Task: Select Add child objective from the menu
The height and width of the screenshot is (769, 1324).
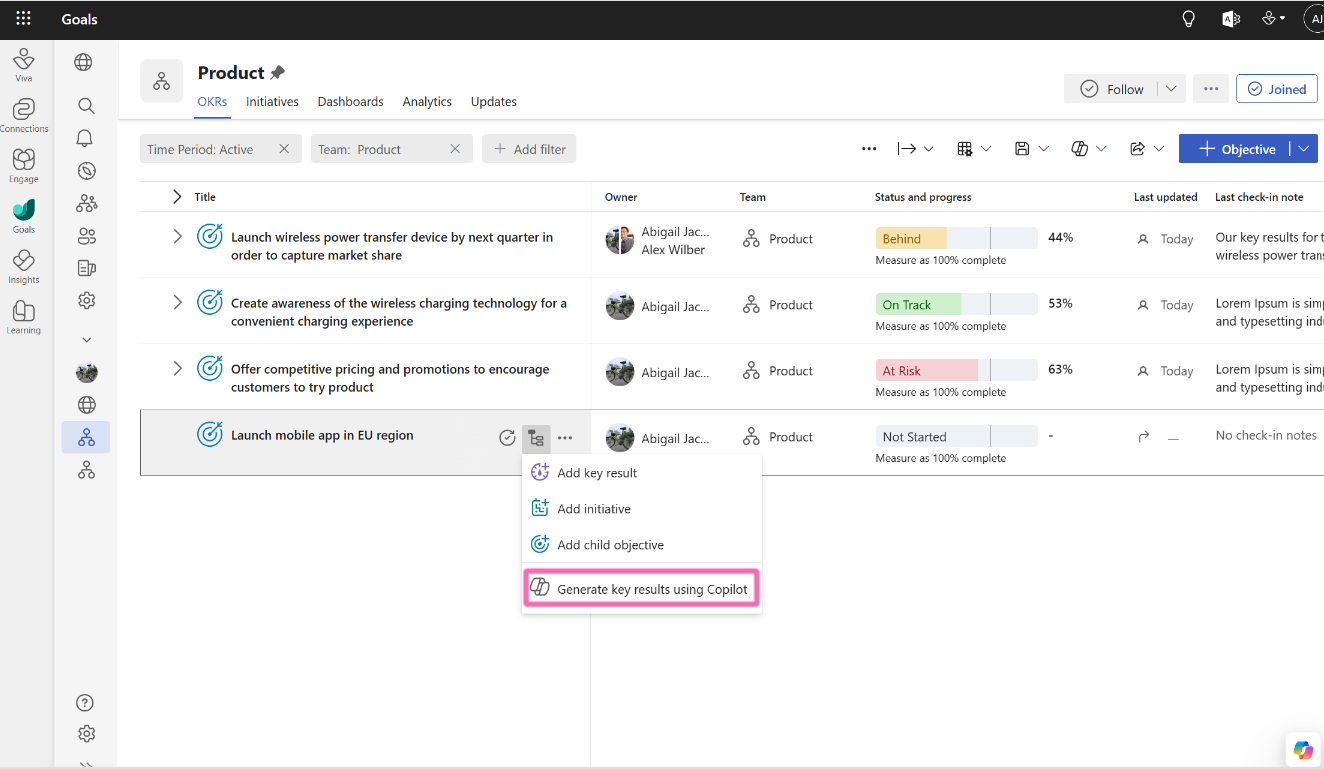Action: coord(609,544)
